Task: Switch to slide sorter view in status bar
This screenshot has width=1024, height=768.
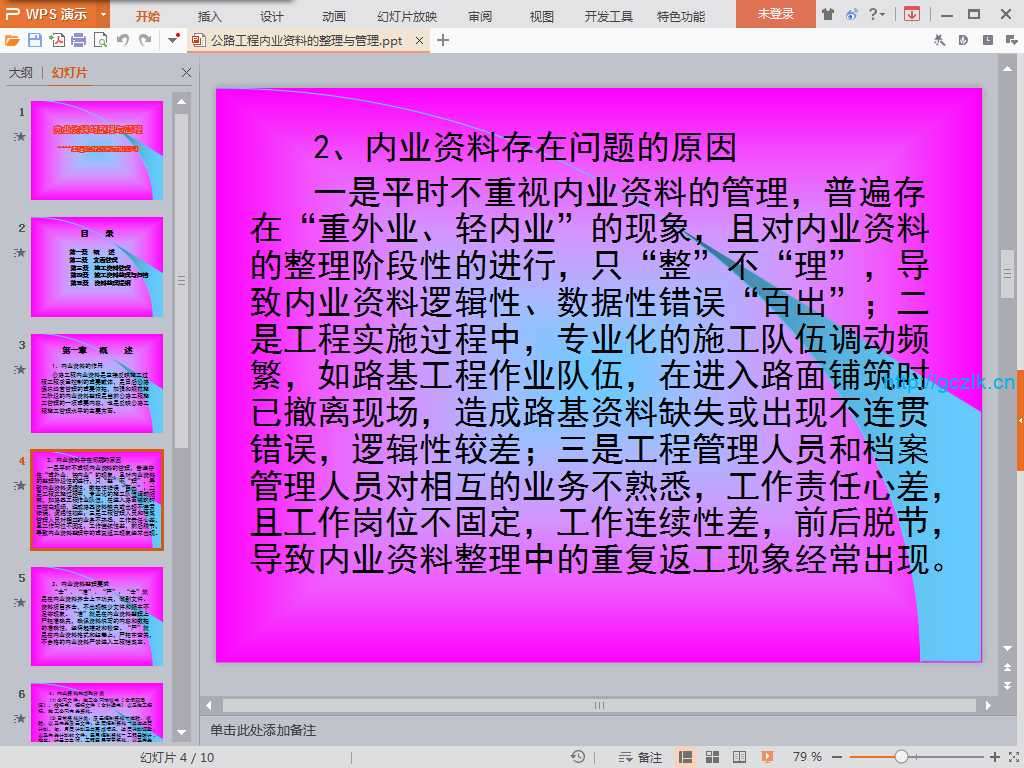Action: [x=712, y=757]
